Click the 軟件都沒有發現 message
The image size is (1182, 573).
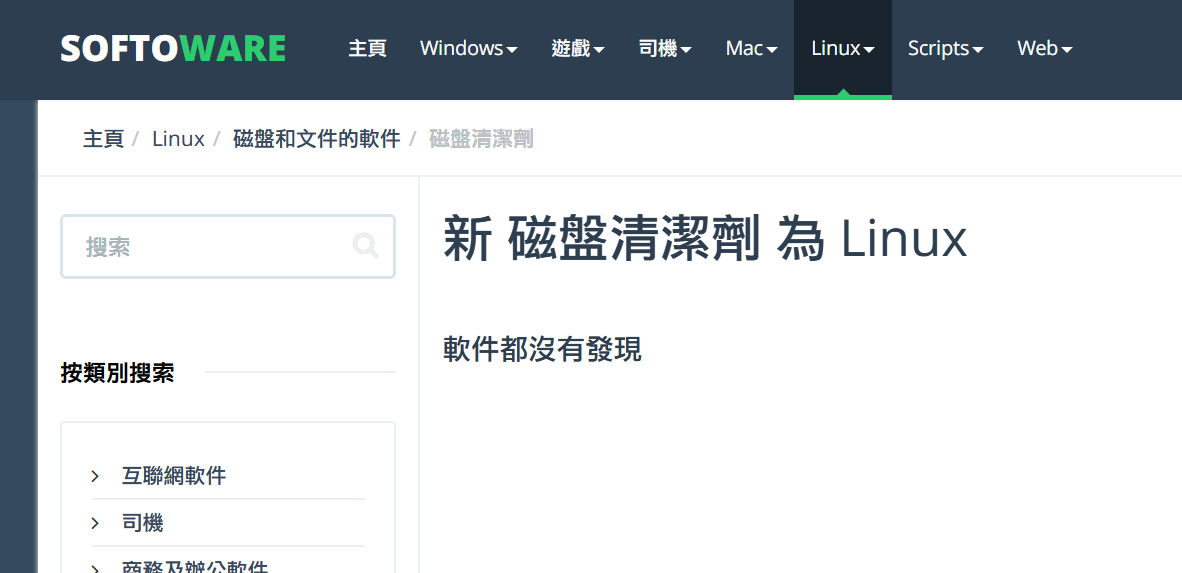(x=542, y=350)
